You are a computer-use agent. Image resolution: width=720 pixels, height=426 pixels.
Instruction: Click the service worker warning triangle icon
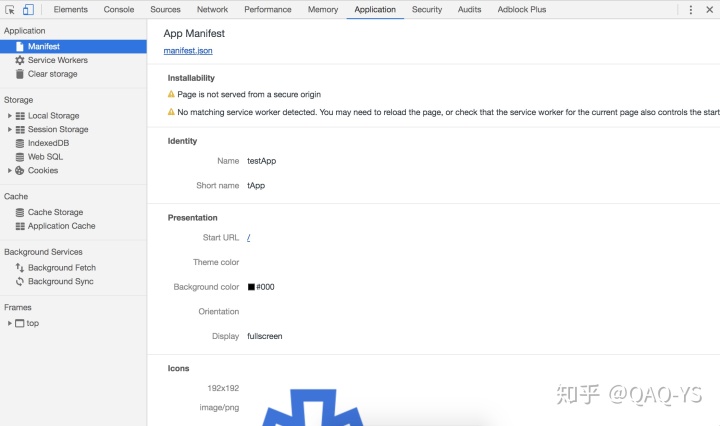[171, 112]
